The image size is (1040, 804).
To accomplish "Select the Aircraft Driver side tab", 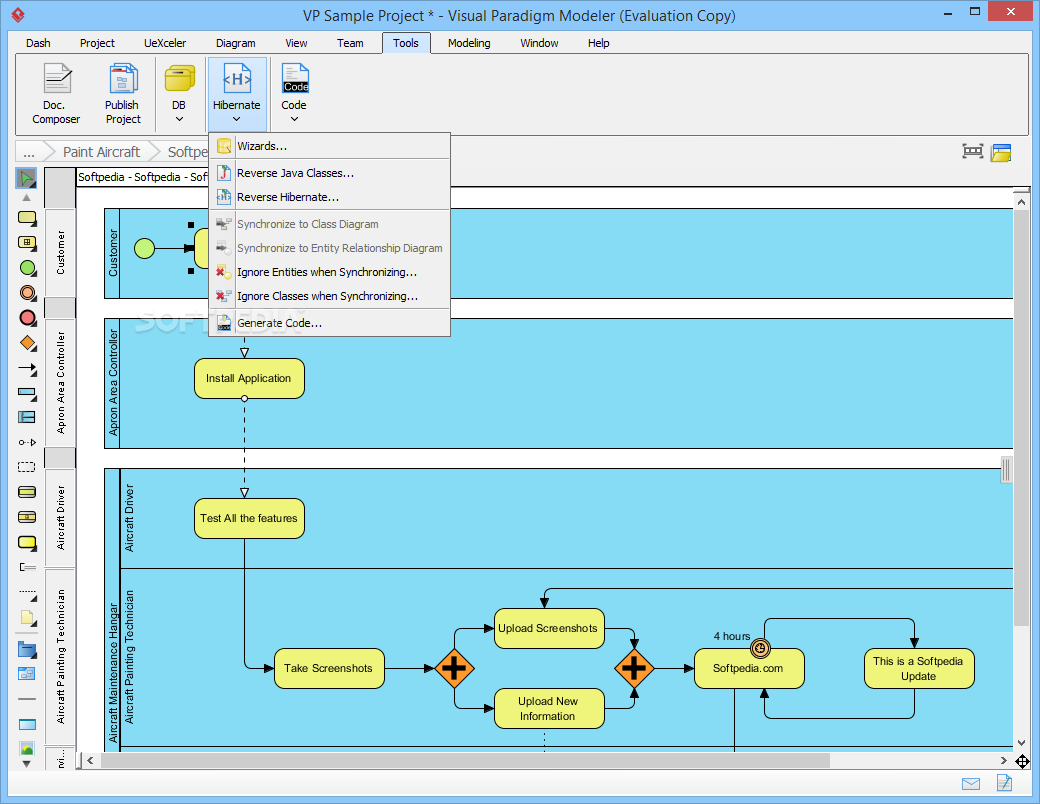I will (x=60, y=517).
